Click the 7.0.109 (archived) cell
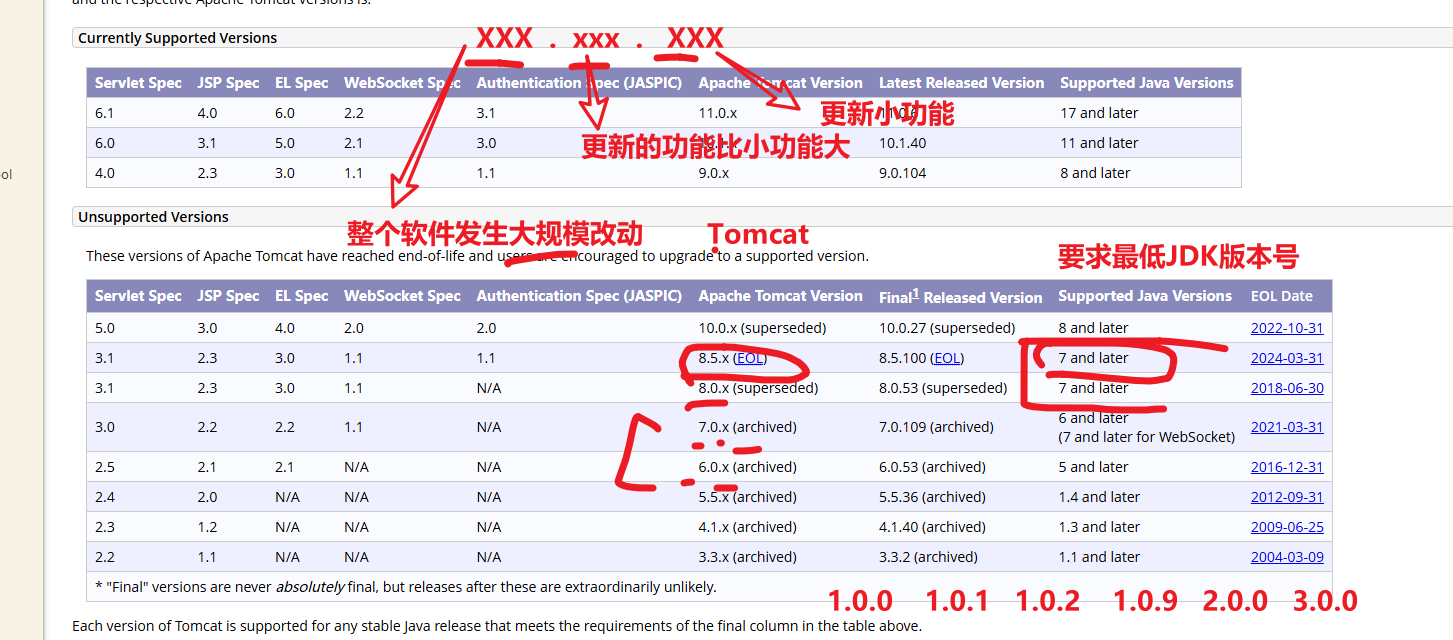Screen dimensions: 1453x640 click(x=936, y=427)
